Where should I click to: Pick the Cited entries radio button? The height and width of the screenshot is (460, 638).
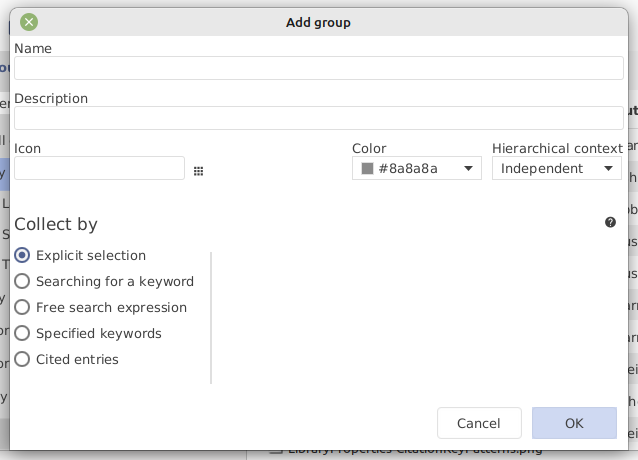pos(22,360)
